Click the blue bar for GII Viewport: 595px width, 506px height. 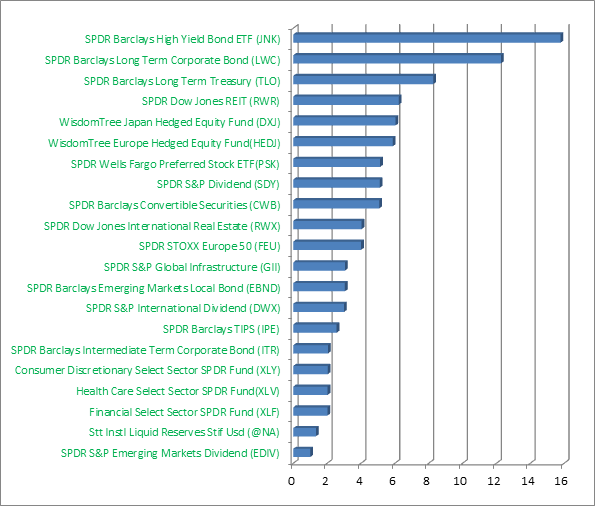point(320,266)
